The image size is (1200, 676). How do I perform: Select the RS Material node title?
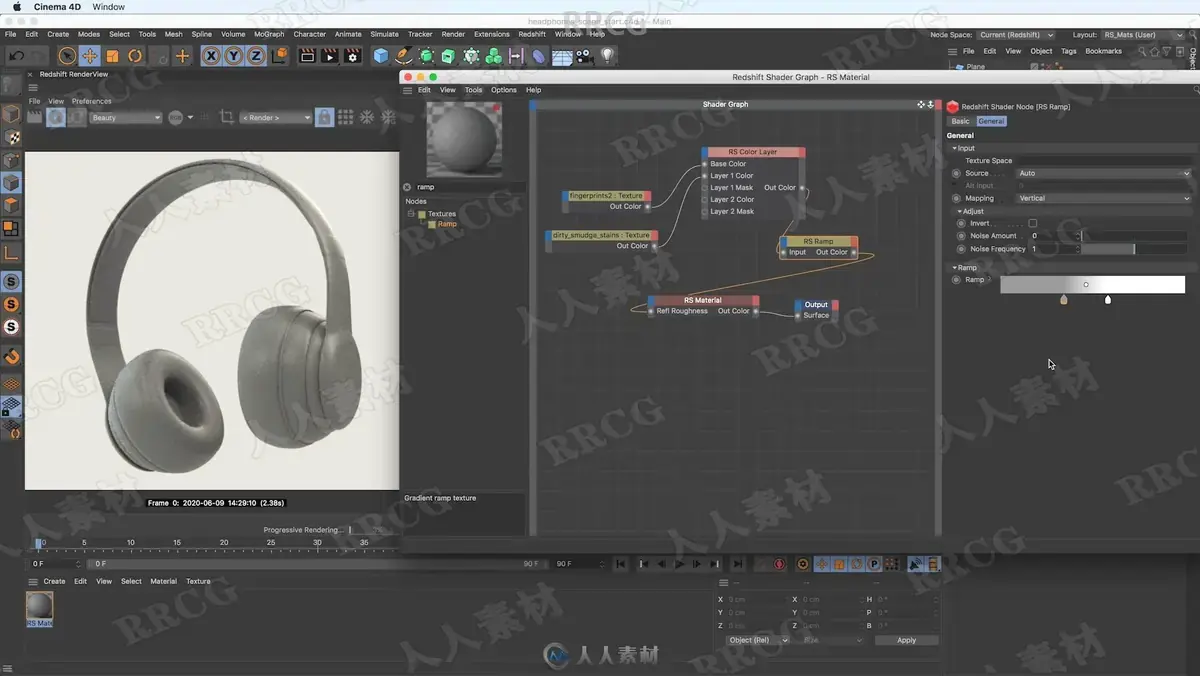(703, 300)
